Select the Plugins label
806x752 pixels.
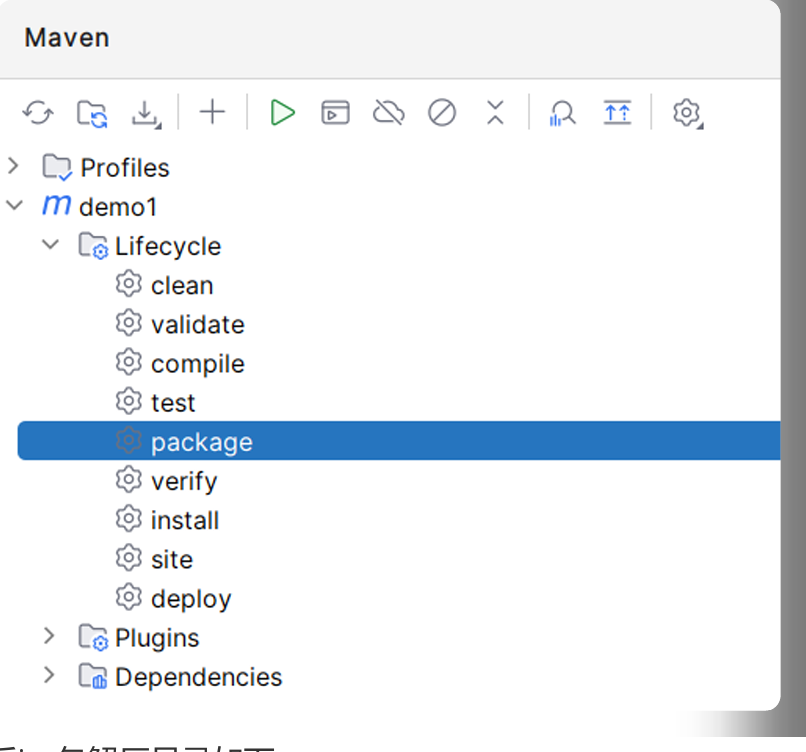pyautogui.click(x=157, y=638)
